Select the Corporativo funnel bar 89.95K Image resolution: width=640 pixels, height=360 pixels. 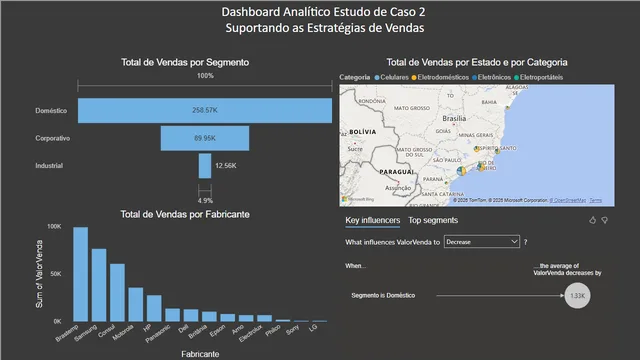pyautogui.click(x=205, y=138)
